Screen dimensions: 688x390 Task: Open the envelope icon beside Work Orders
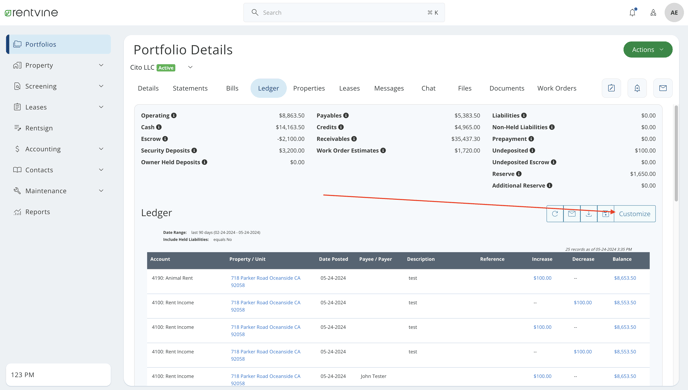(x=663, y=88)
